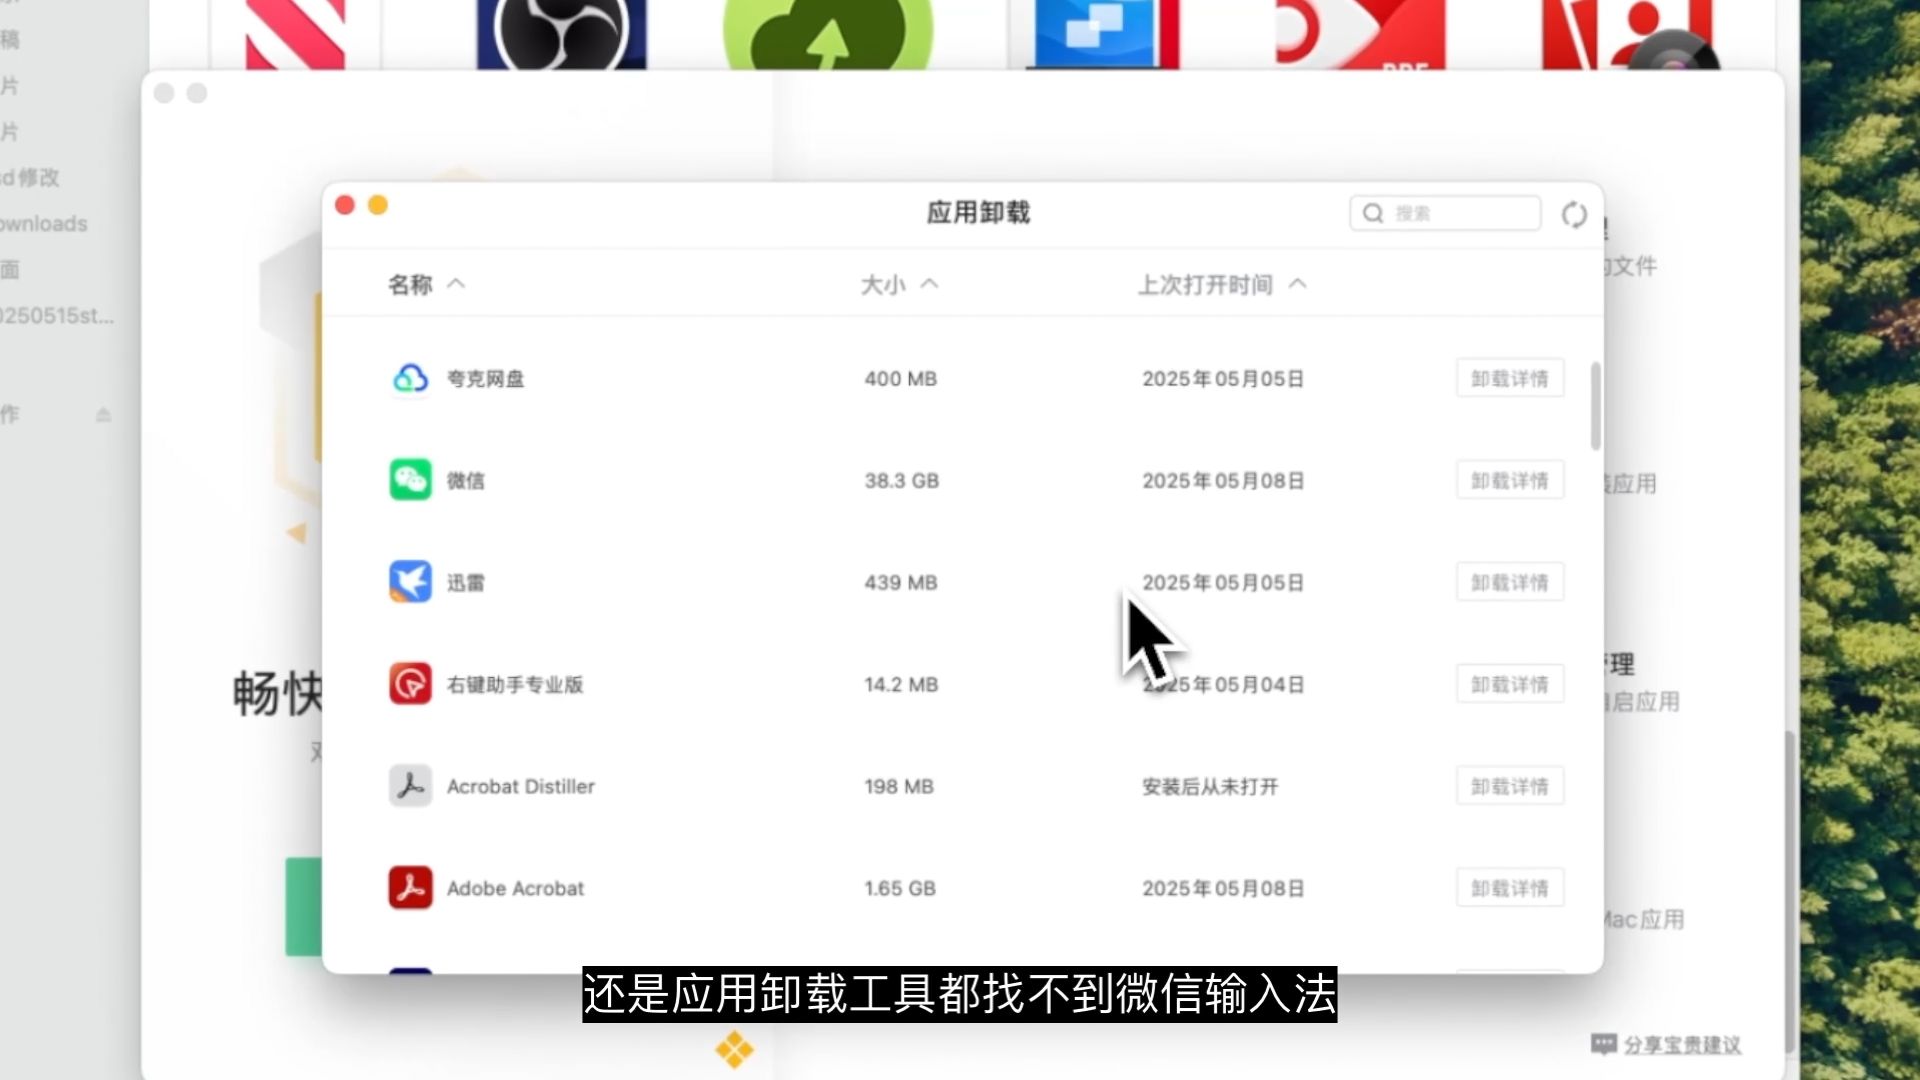
Task: Sort by 上次打开时间 column arrow
Action: pyautogui.click(x=1297, y=284)
